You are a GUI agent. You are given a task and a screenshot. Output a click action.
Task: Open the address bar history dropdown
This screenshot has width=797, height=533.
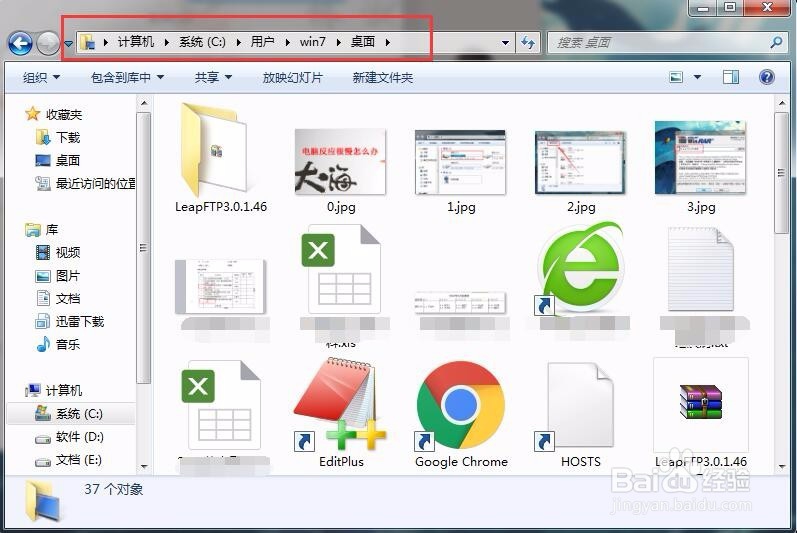[x=505, y=43]
